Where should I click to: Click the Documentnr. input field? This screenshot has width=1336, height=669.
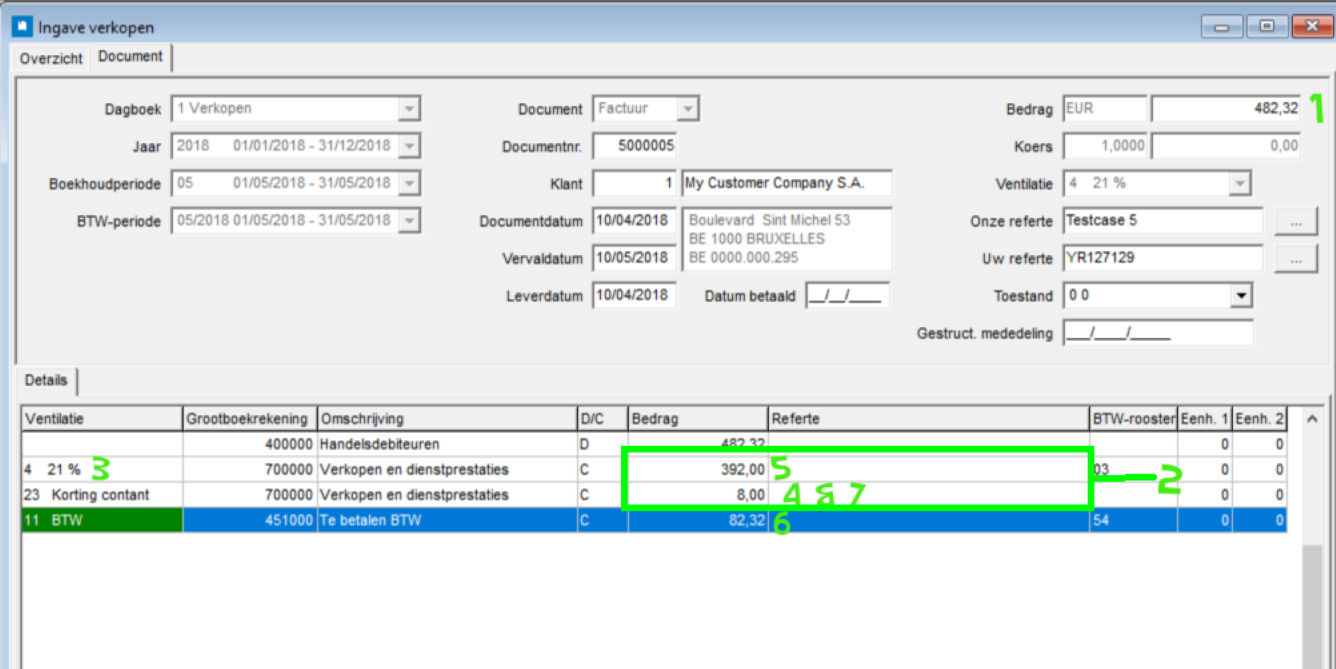click(x=635, y=146)
